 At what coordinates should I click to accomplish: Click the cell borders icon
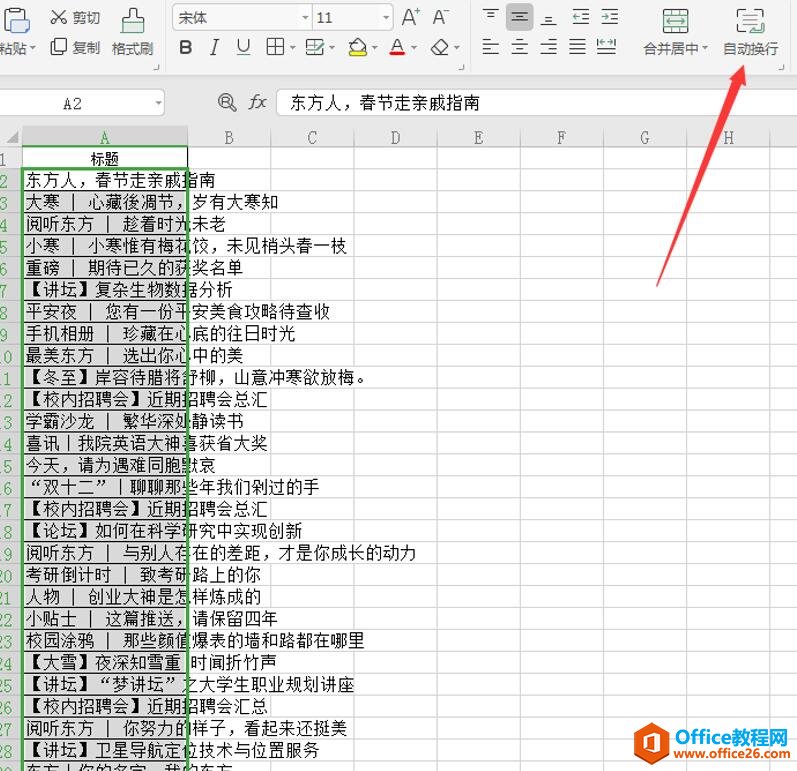275,47
